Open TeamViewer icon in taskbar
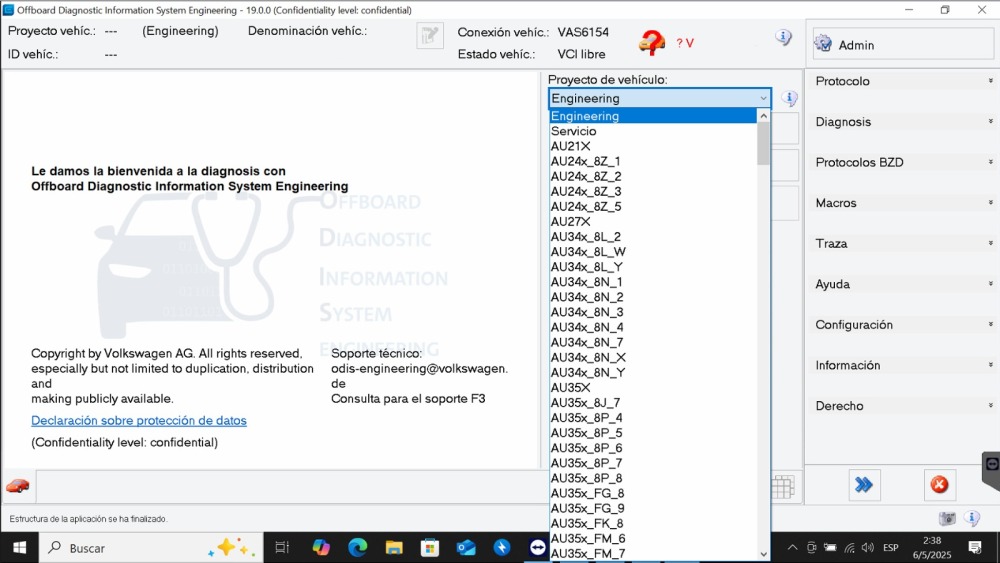The image size is (1000, 563). (538, 547)
